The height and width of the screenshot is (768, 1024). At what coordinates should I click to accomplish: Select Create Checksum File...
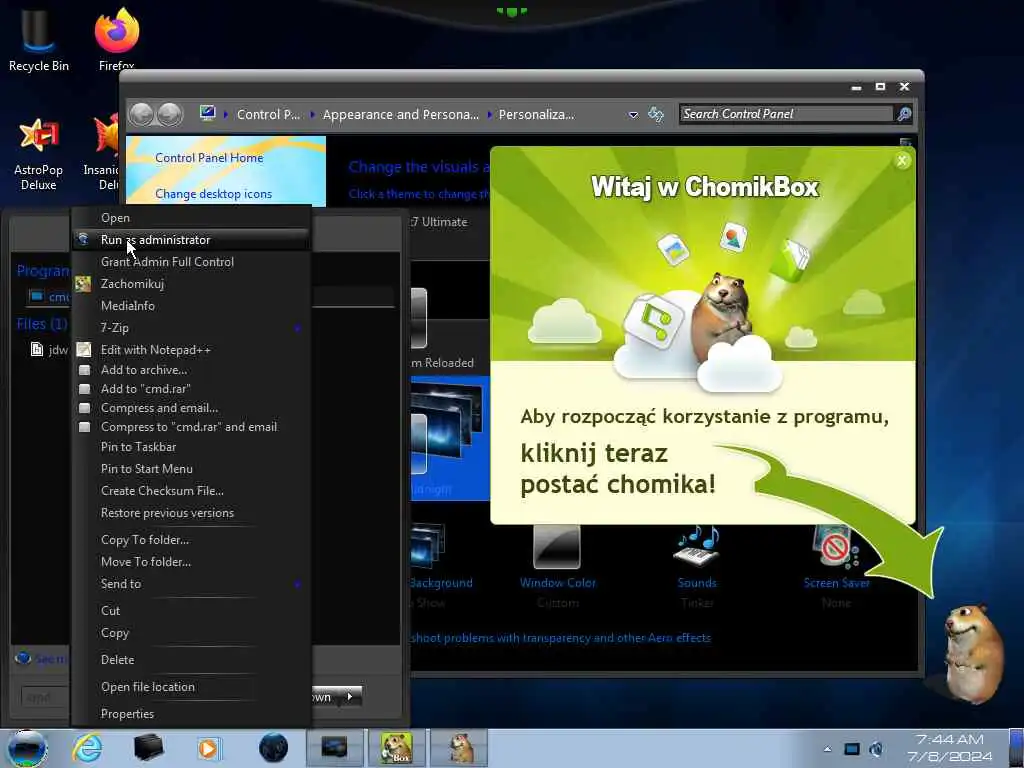point(191,490)
